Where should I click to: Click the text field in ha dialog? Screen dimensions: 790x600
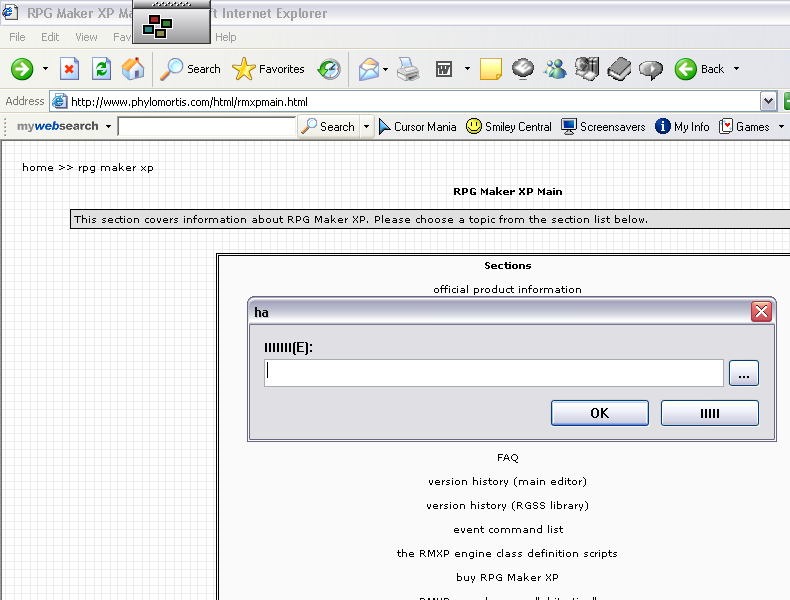pyautogui.click(x=494, y=373)
